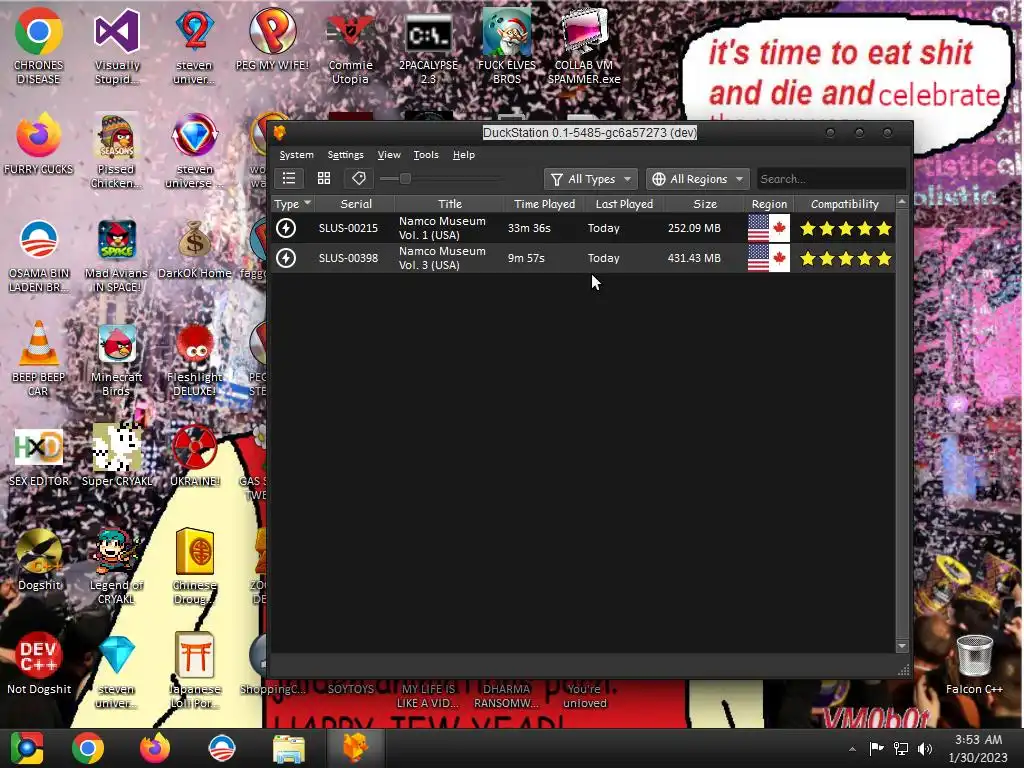Select serial SLUS-00398

(348, 258)
